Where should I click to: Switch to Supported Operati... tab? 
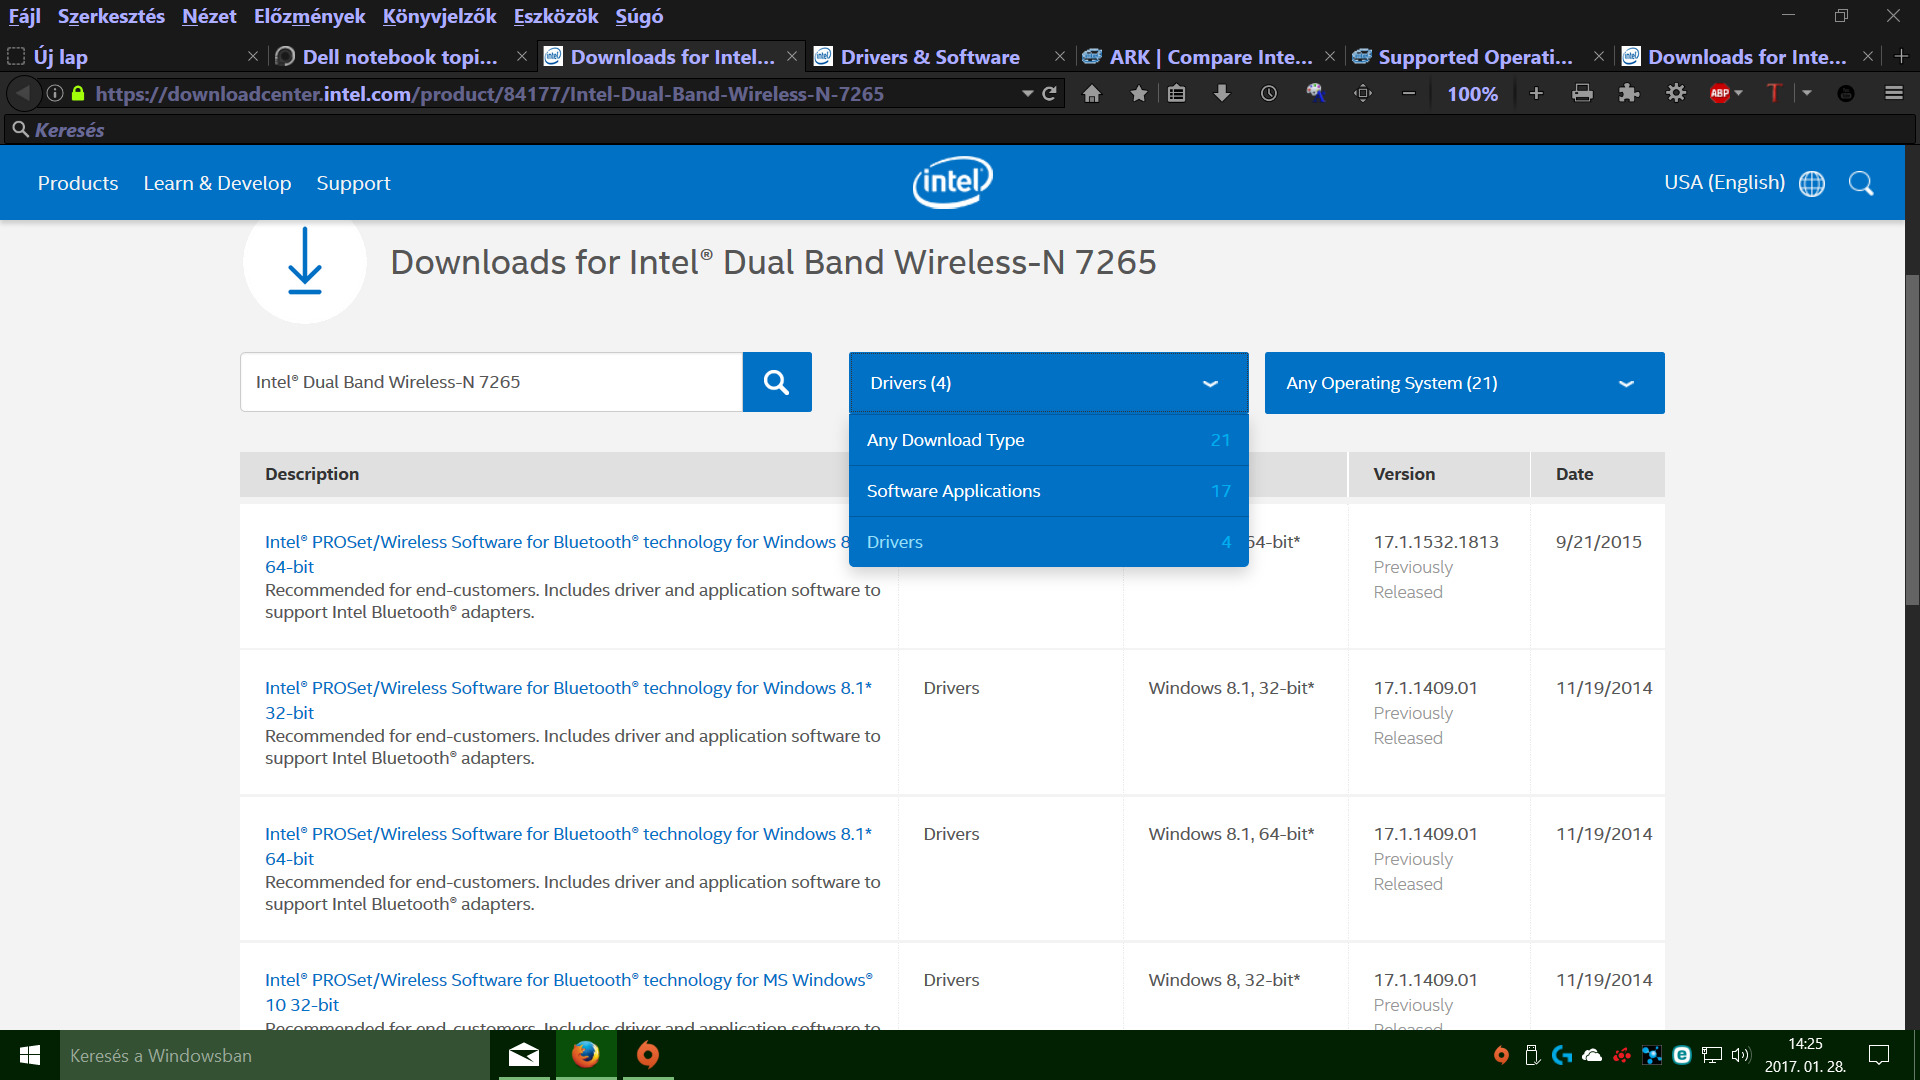pyautogui.click(x=1475, y=57)
